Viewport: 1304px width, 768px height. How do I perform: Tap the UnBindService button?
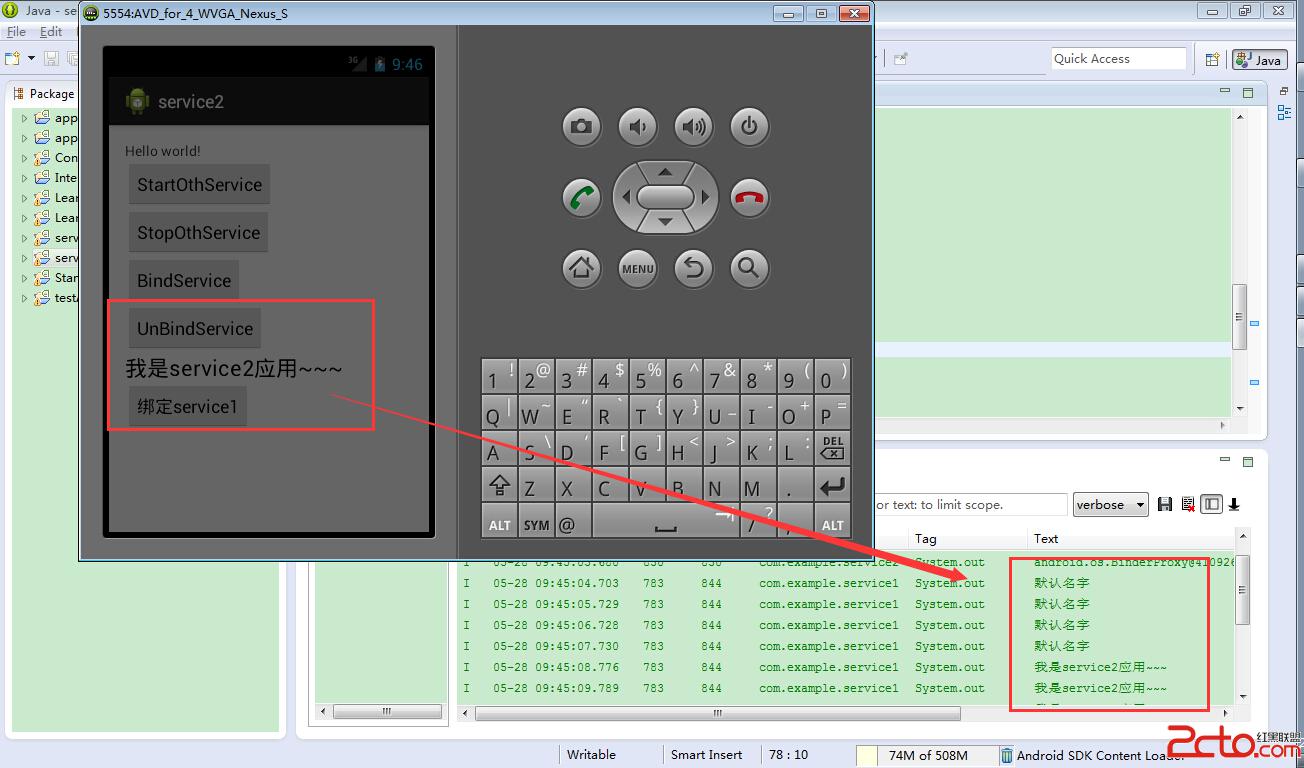click(x=195, y=328)
